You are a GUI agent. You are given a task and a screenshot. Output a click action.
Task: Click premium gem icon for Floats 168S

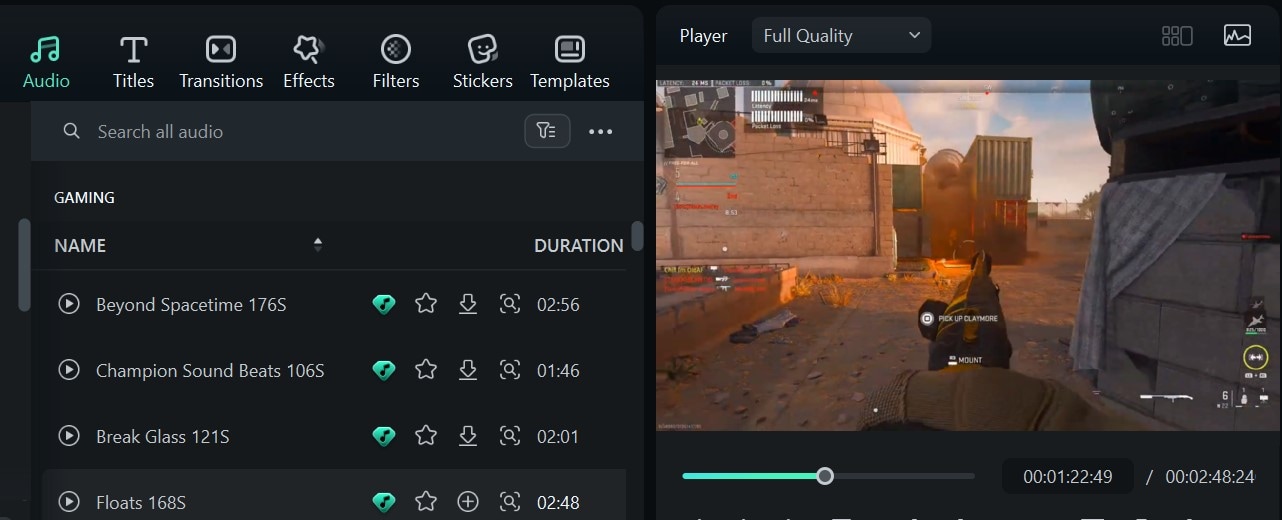383,502
